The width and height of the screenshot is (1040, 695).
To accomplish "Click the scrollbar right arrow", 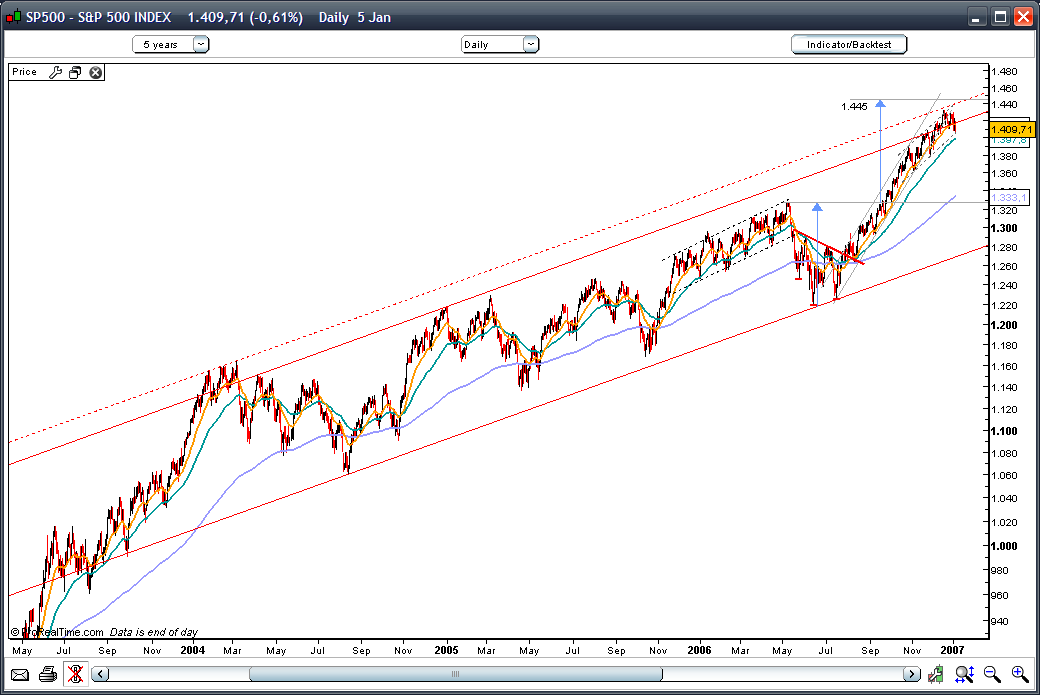I will pyautogui.click(x=912, y=674).
